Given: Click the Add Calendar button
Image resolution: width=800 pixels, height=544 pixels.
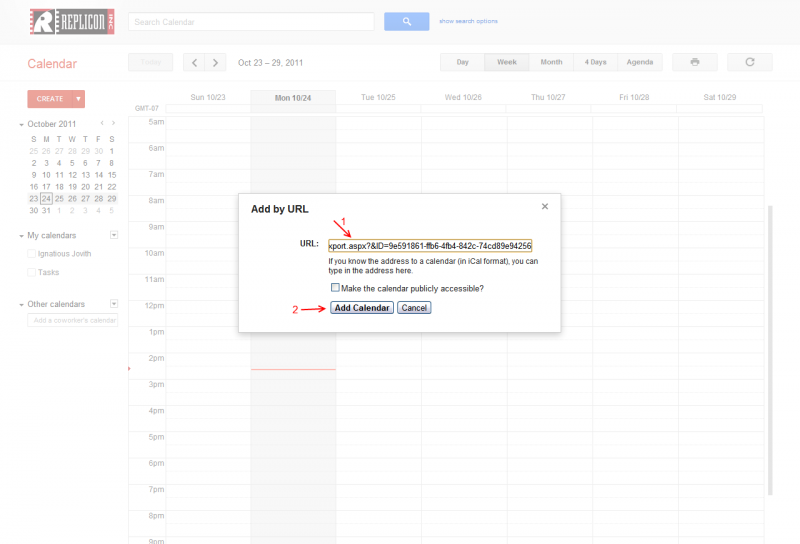Looking at the screenshot, I should 362,308.
